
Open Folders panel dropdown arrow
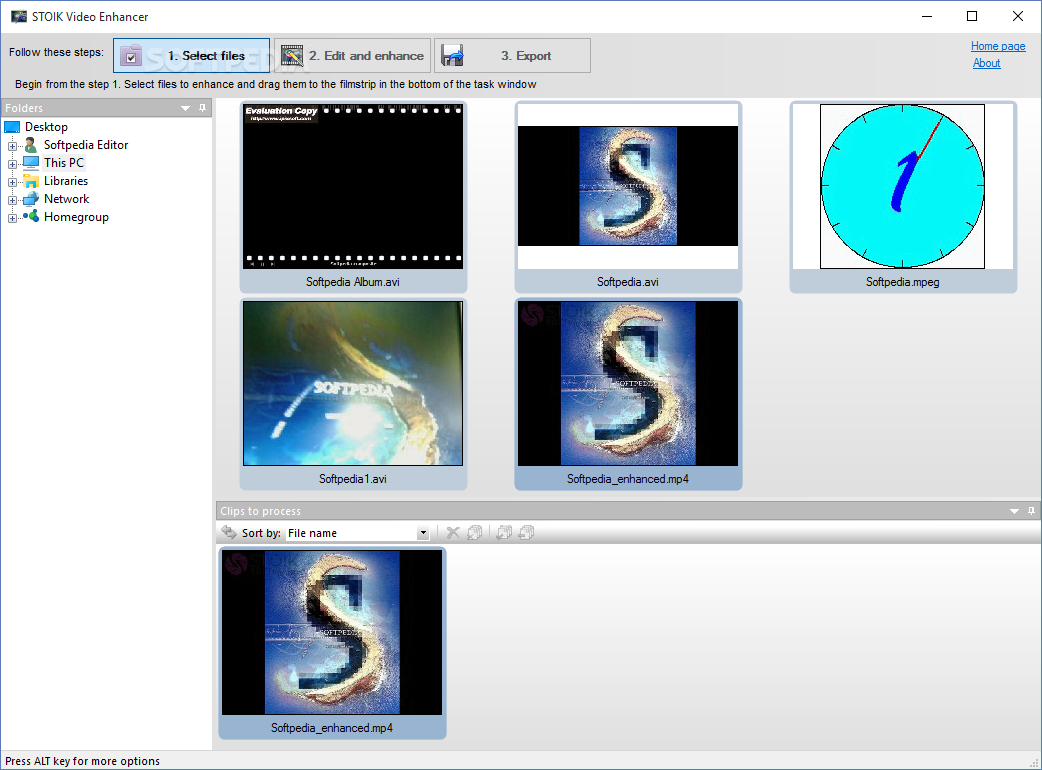click(185, 108)
